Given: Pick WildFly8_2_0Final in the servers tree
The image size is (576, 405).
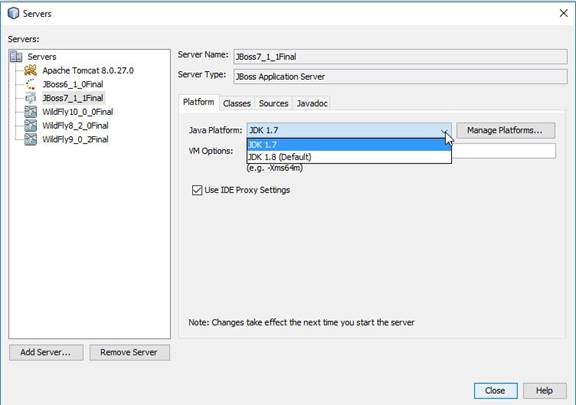Looking at the screenshot, I should tap(75, 125).
